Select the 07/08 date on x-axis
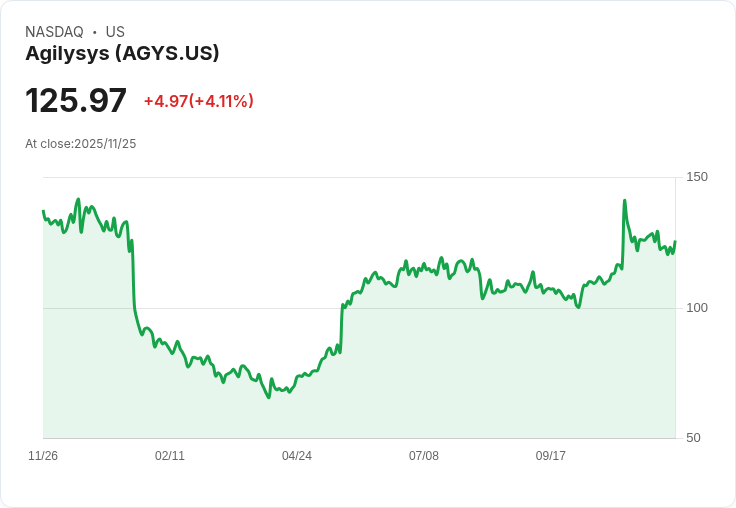Screen dimensions: 736x508 click(x=424, y=456)
